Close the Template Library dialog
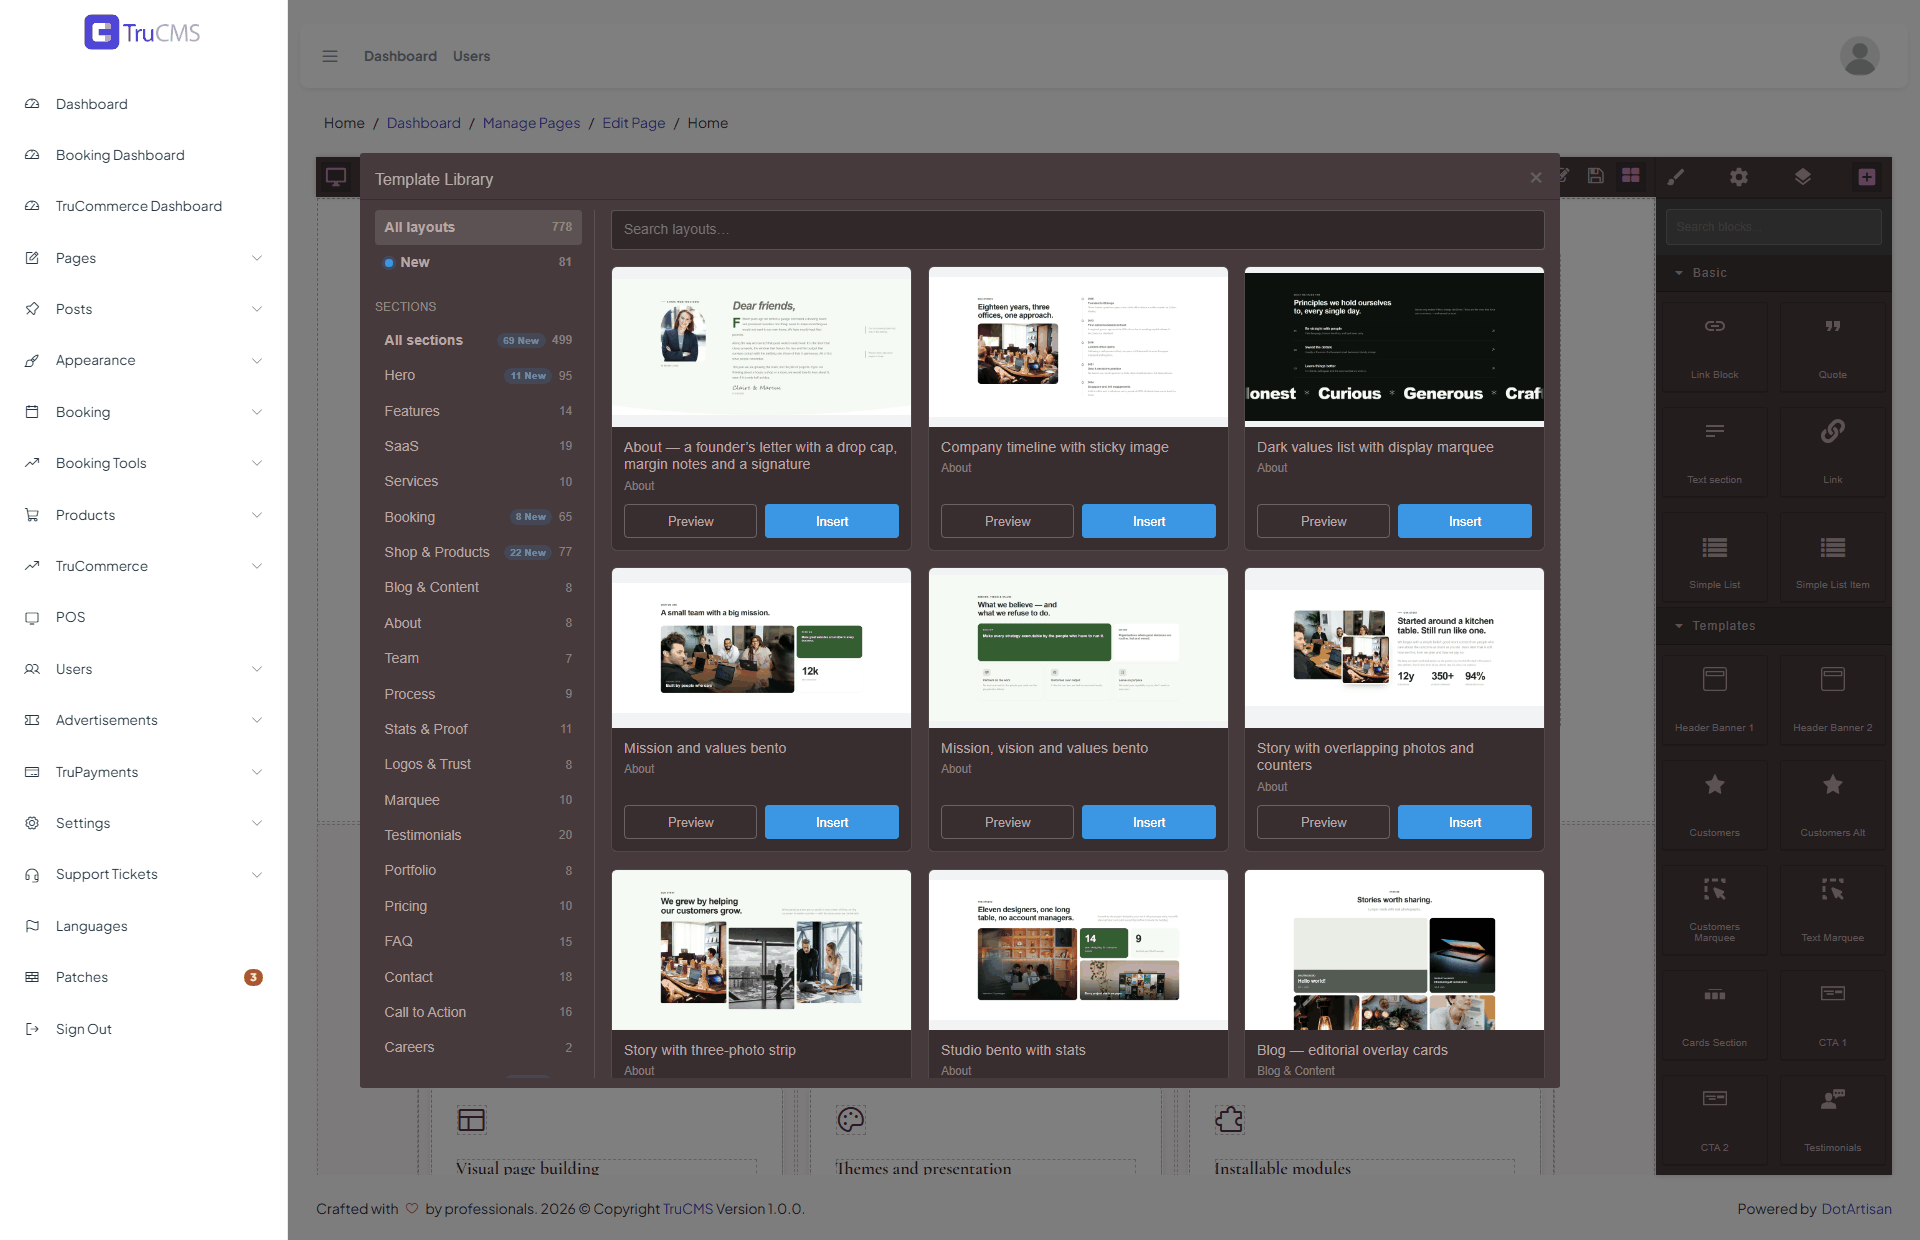 [x=1536, y=178]
